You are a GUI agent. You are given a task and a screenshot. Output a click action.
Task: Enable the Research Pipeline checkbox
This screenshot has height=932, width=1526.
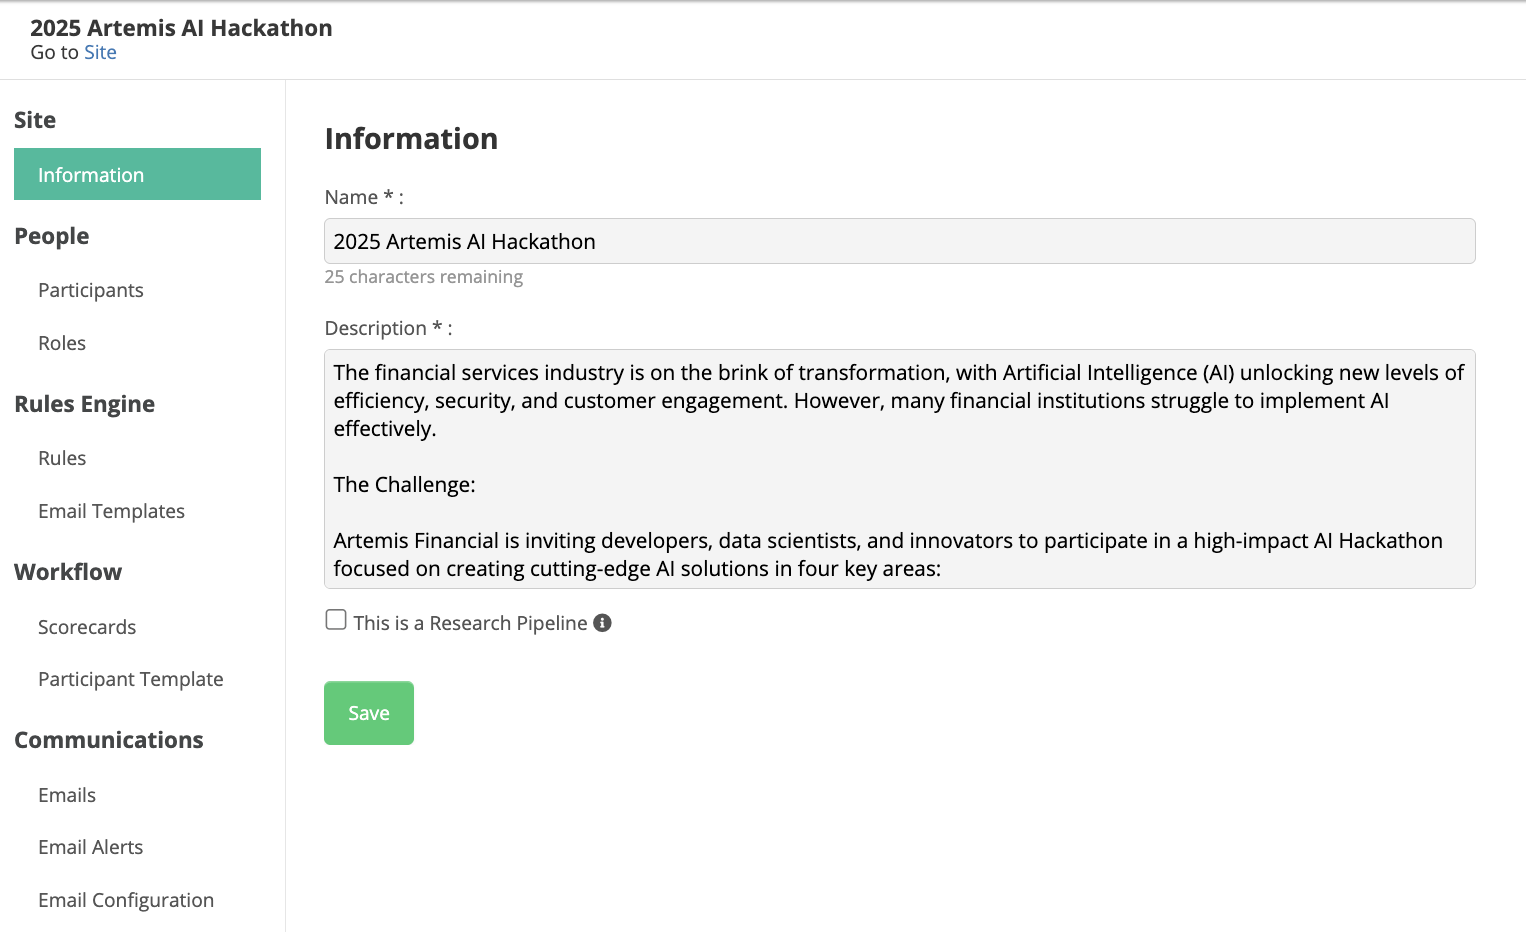[x=336, y=620]
